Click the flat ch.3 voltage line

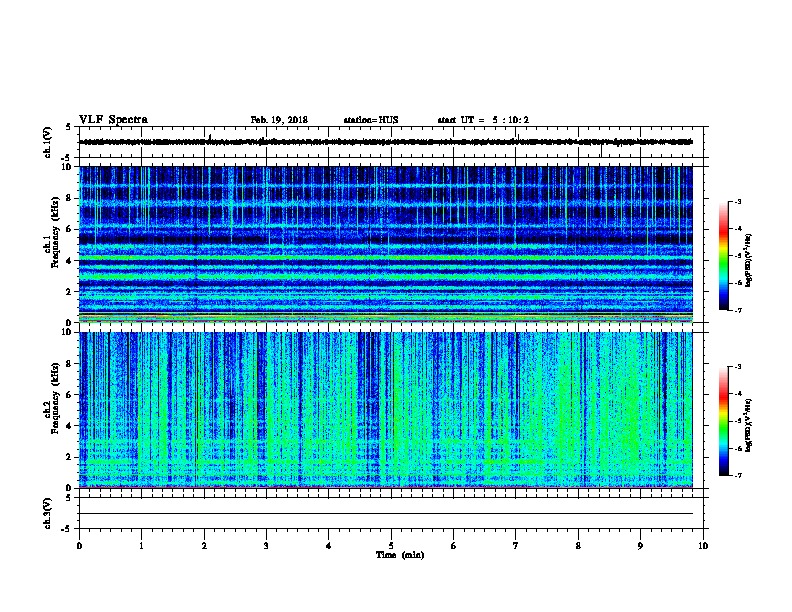386,514
